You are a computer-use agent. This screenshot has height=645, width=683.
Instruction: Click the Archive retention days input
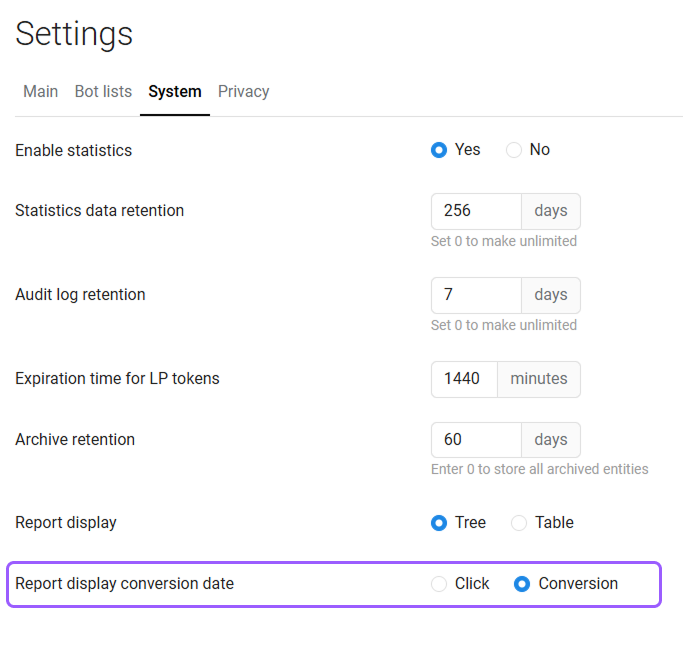(476, 440)
